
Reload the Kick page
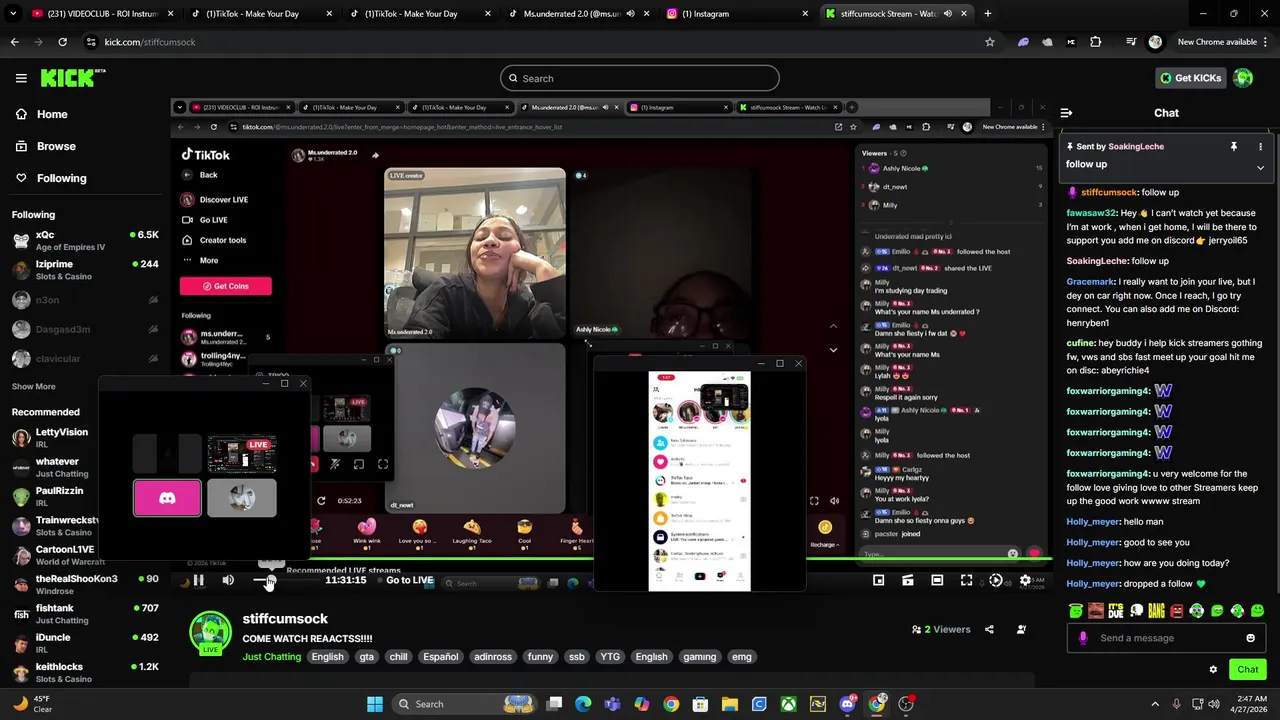pos(62,42)
